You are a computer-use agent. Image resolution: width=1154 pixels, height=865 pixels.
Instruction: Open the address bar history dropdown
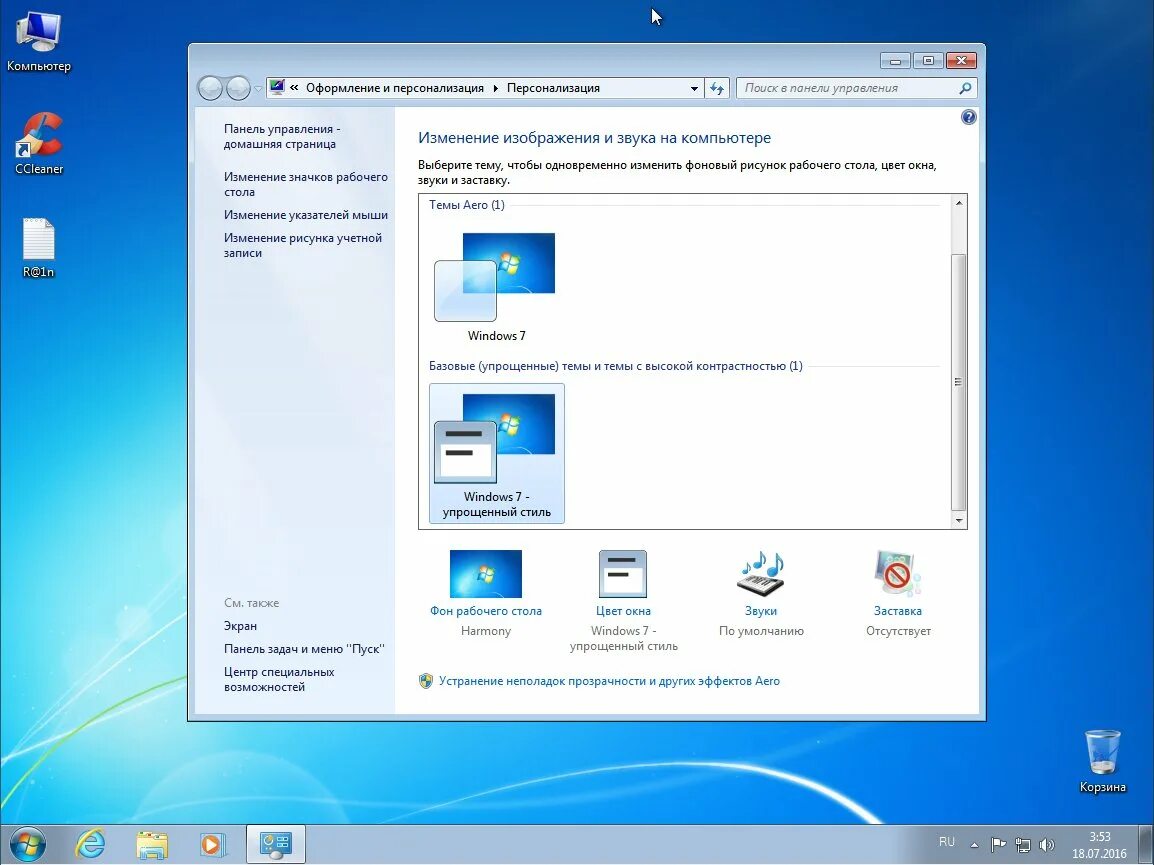[x=694, y=88]
